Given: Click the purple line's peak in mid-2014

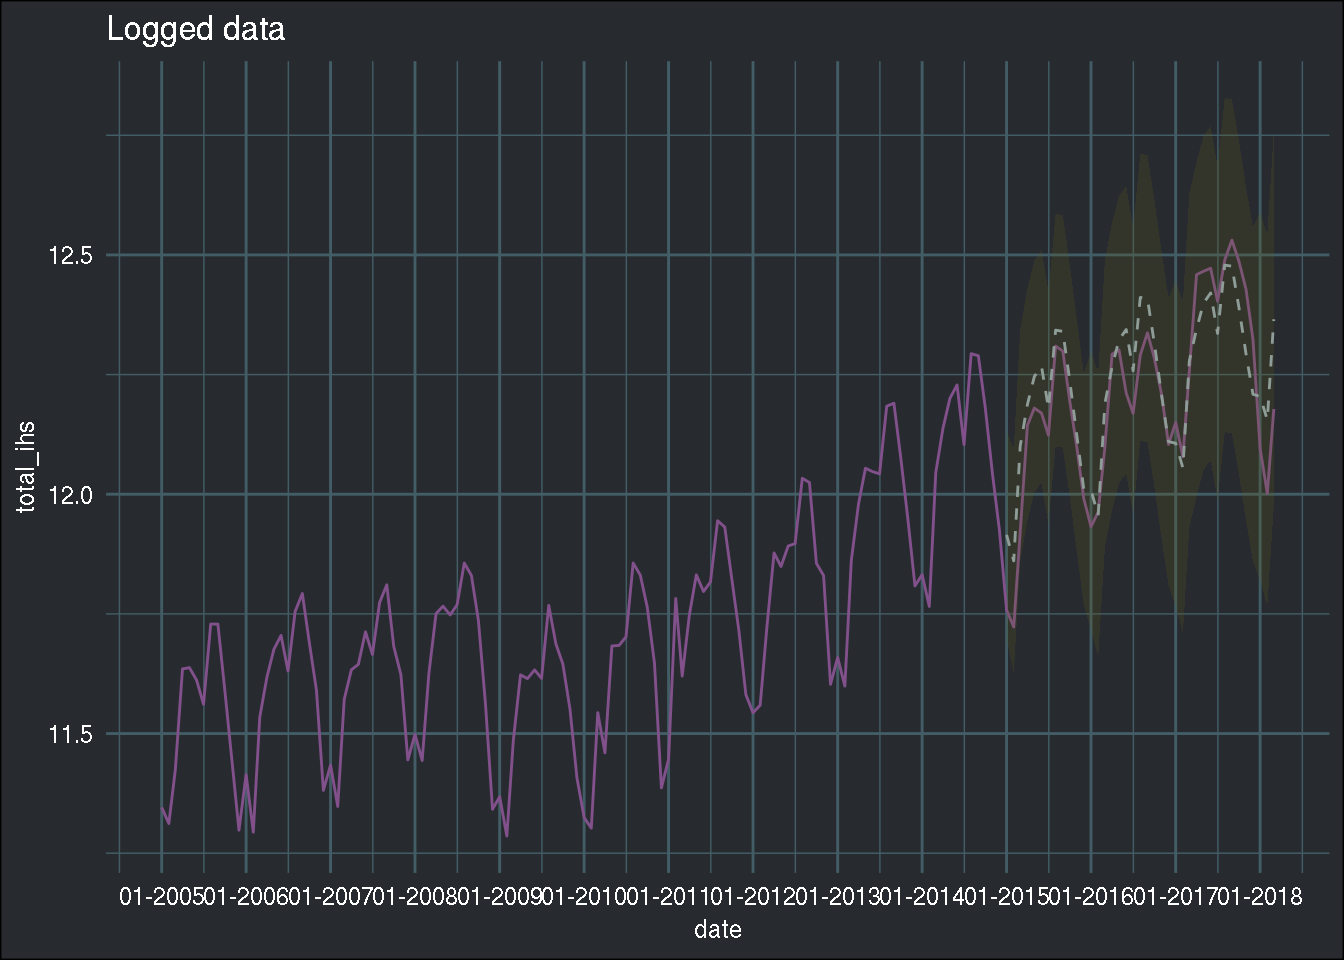Looking at the screenshot, I should point(970,353).
